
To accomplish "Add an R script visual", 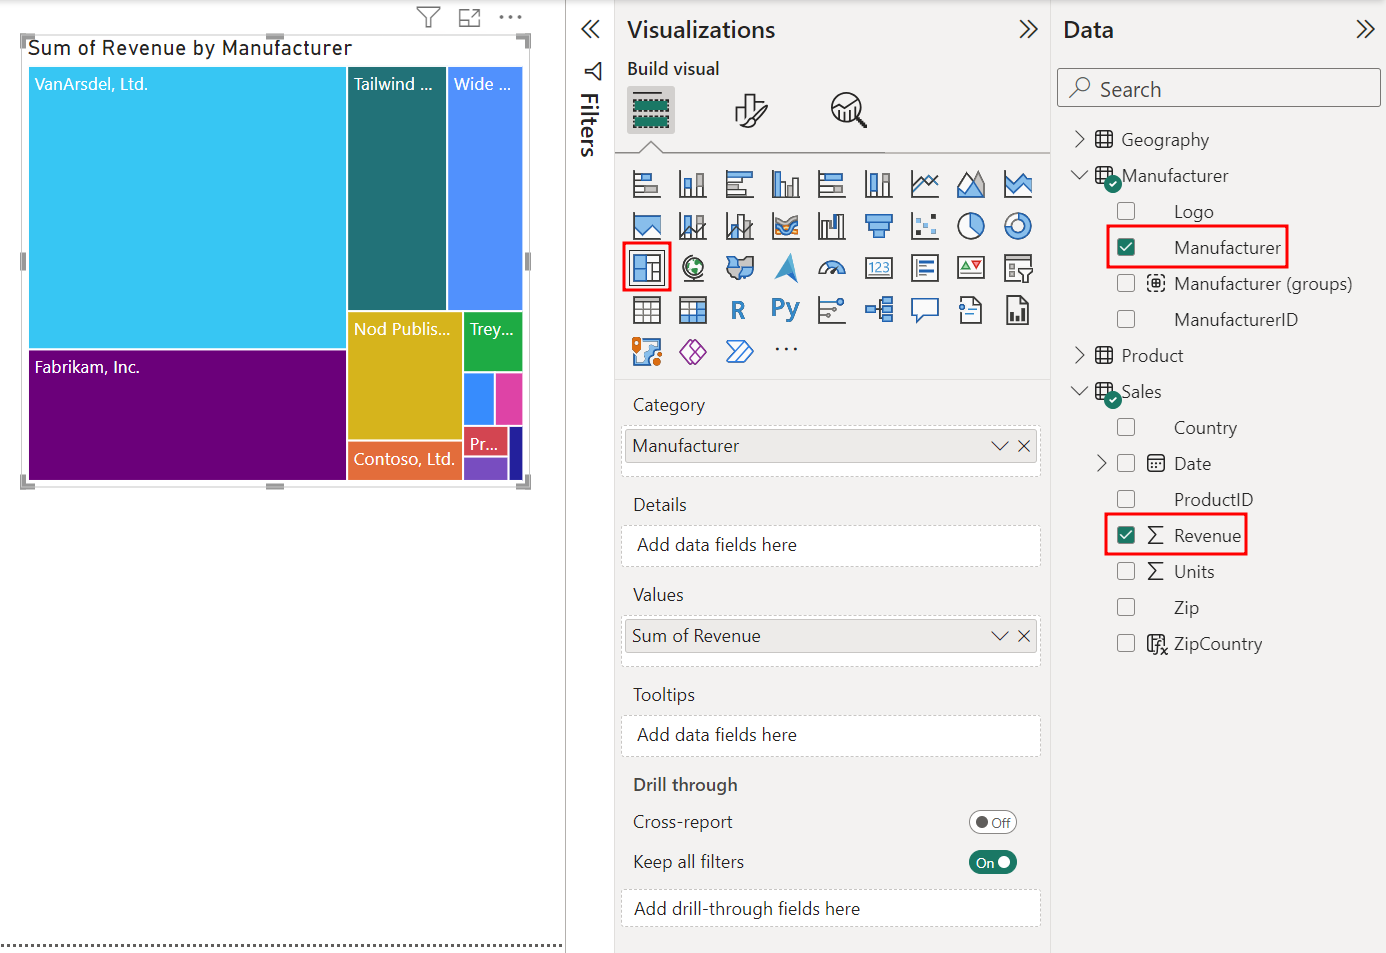I will tap(739, 310).
